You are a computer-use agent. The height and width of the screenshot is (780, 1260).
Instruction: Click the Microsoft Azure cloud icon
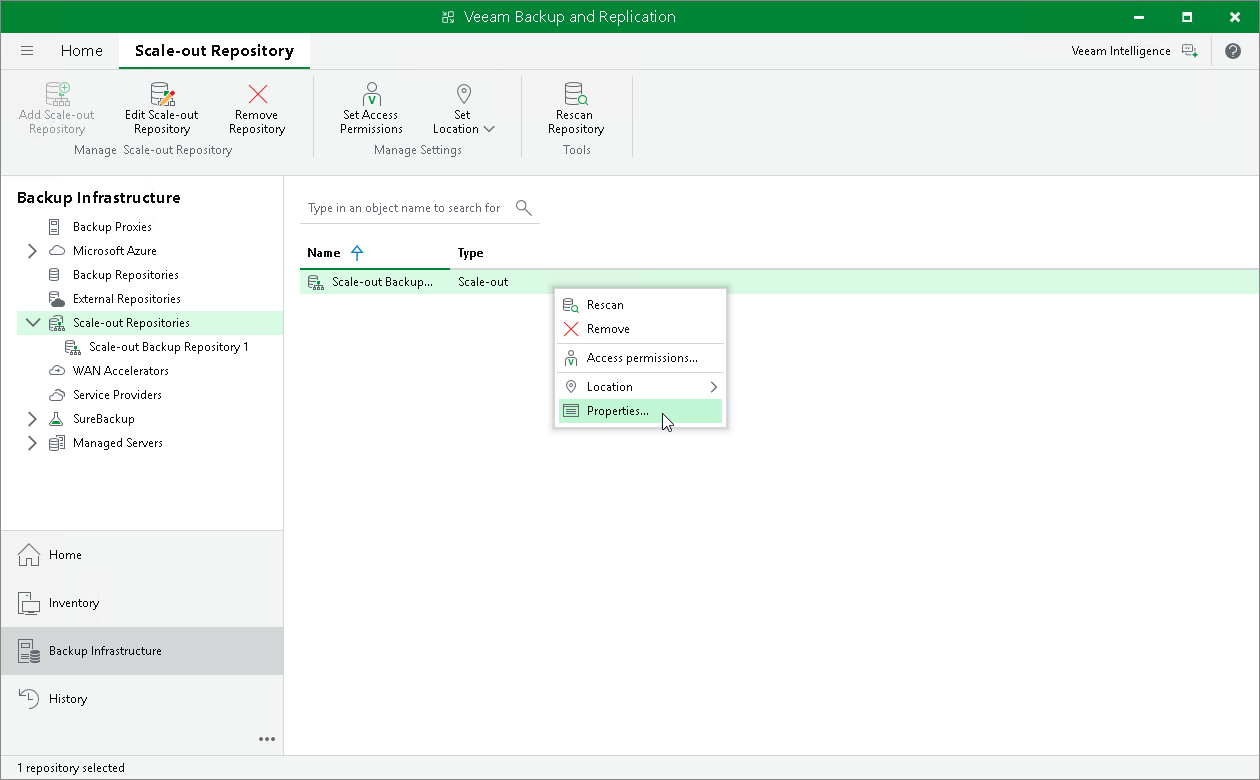[x=56, y=251]
